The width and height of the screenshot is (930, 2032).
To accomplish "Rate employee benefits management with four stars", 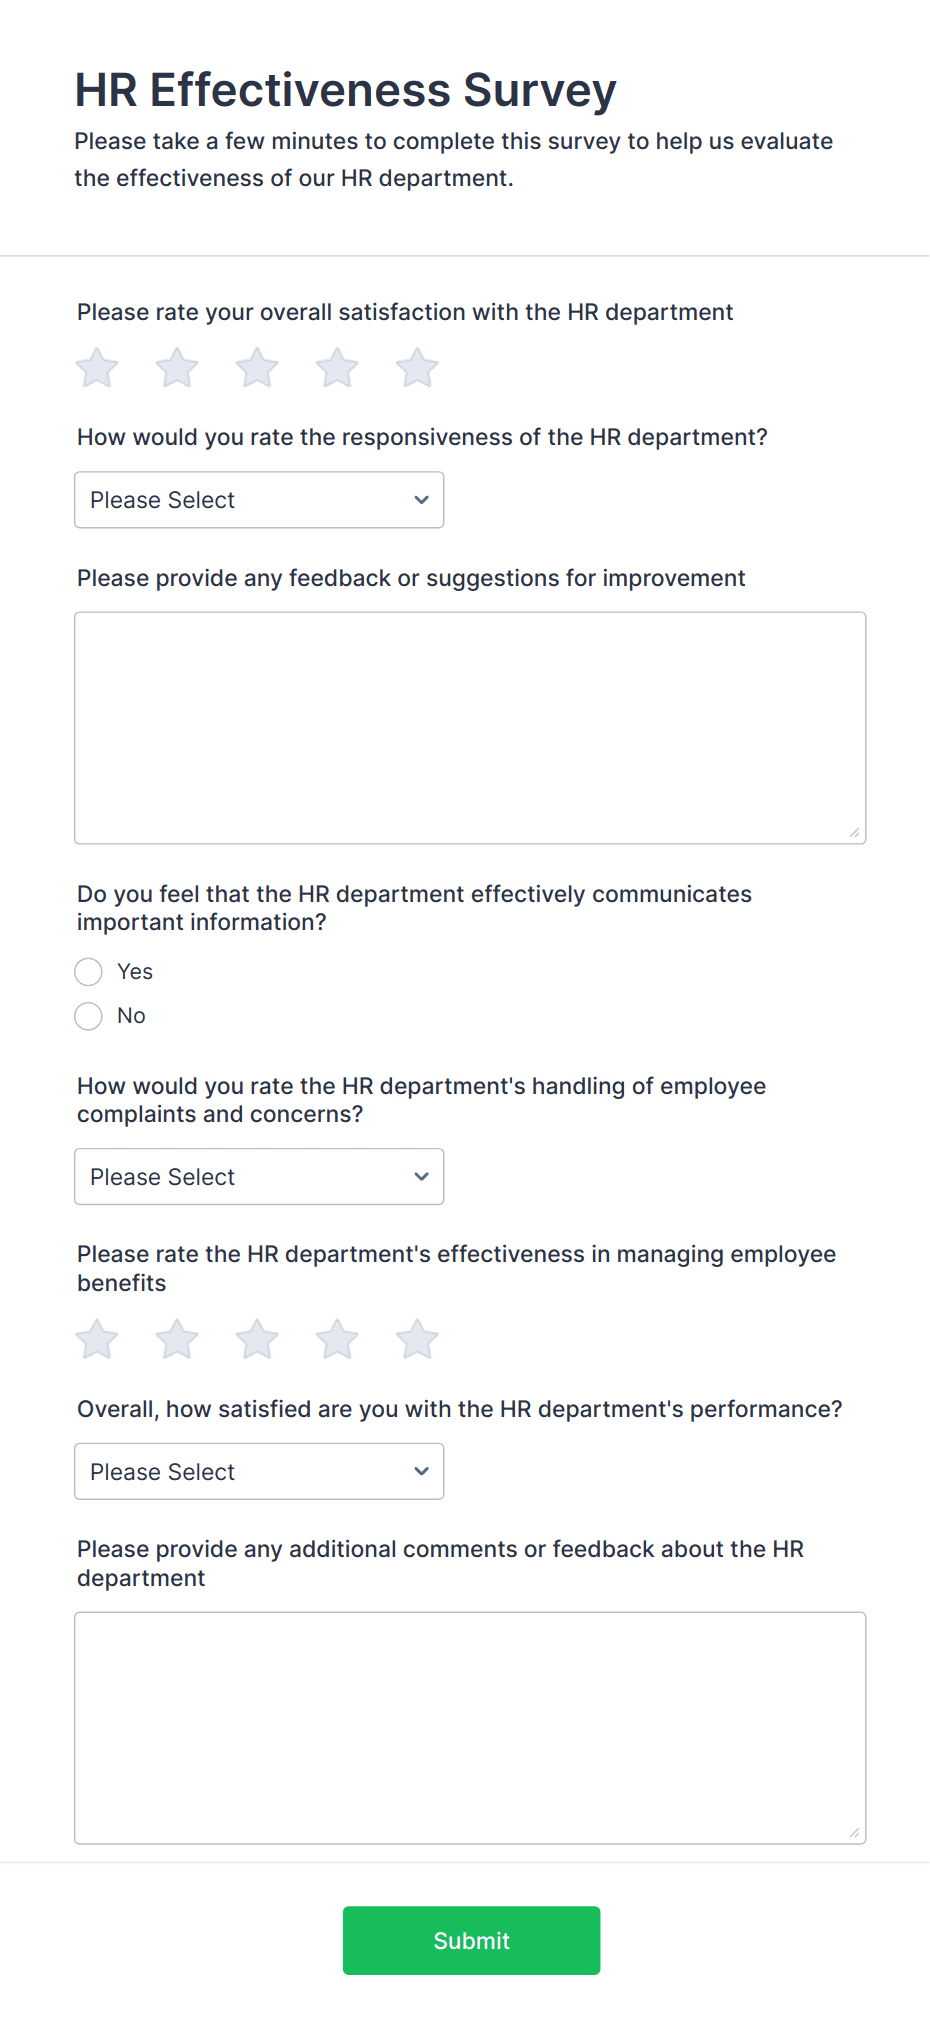I will (336, 1339).
